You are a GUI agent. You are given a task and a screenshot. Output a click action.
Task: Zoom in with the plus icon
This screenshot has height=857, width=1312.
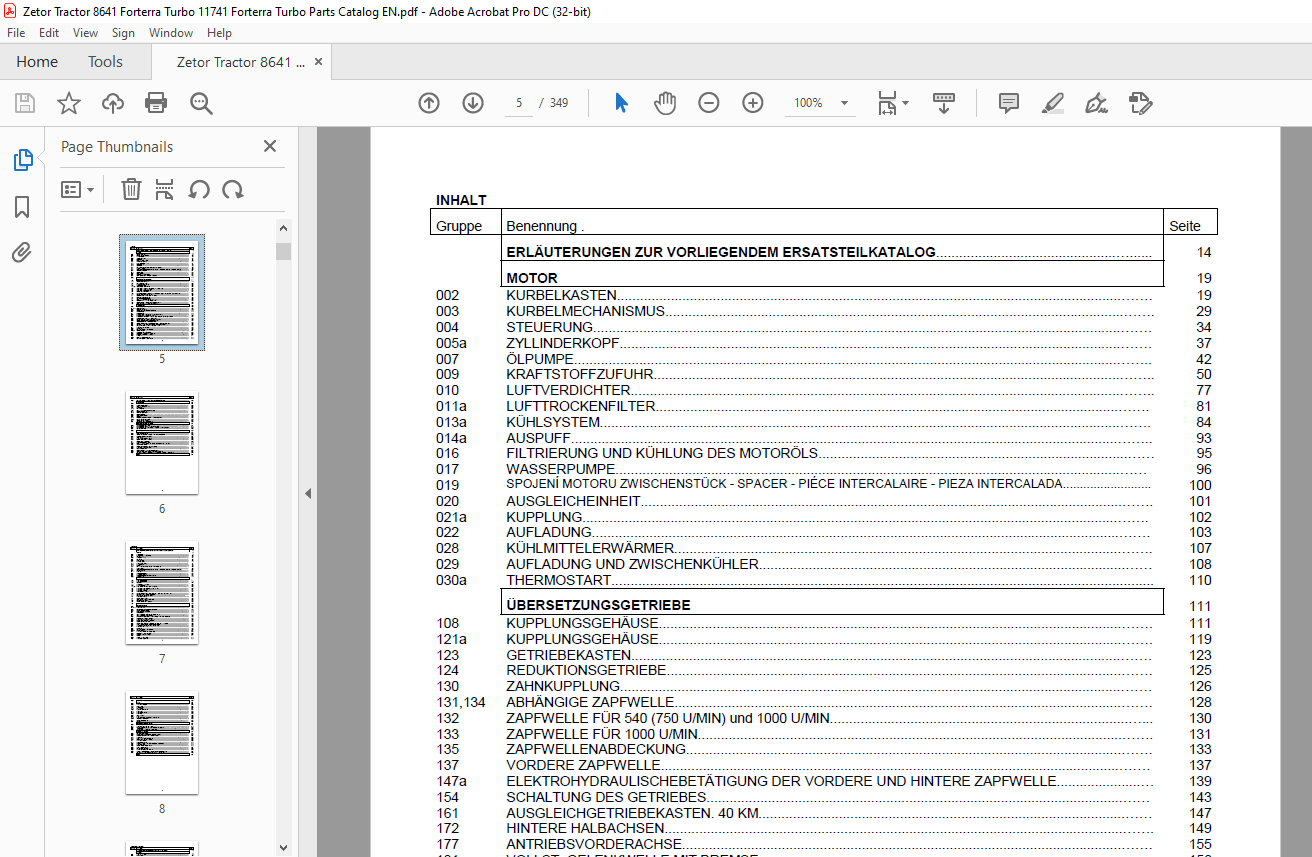(753, 103)
